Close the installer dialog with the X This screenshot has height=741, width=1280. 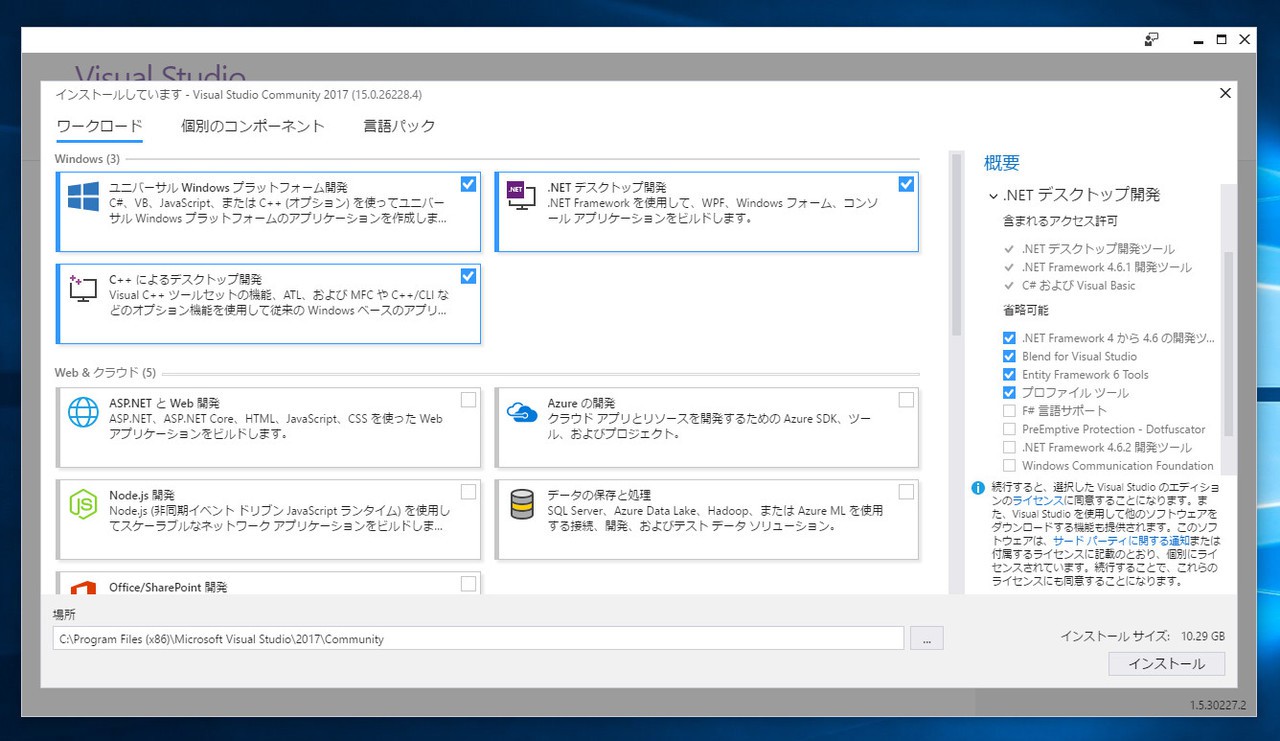click(x=1225, y=93)
